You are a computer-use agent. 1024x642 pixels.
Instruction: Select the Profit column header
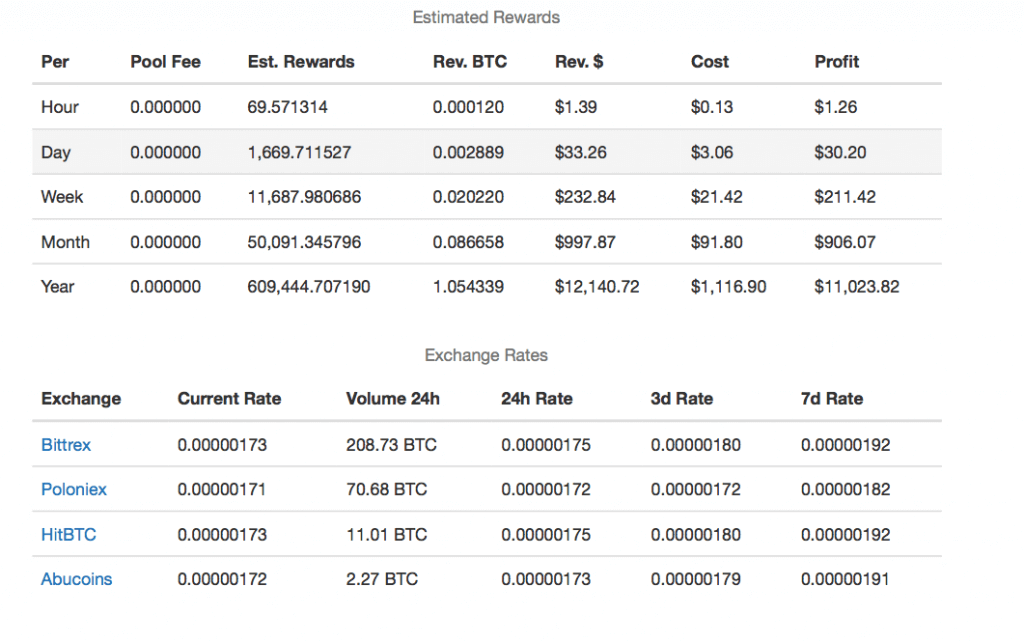pyautogui.click(x=837, y=62)
